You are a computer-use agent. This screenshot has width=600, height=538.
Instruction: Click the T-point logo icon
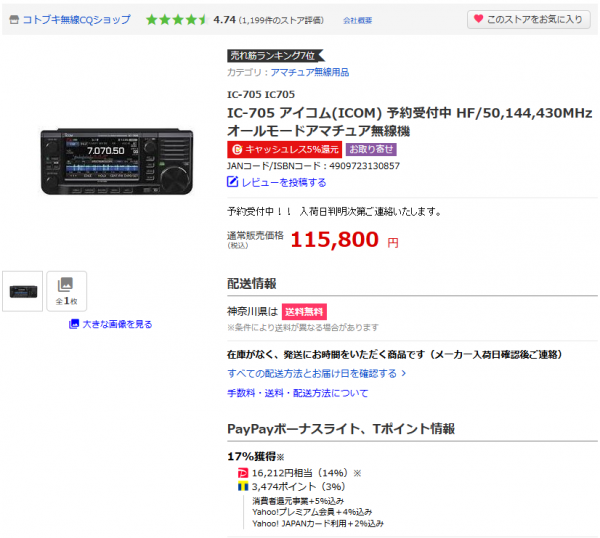pyautogui.click(x=243, y=487)
